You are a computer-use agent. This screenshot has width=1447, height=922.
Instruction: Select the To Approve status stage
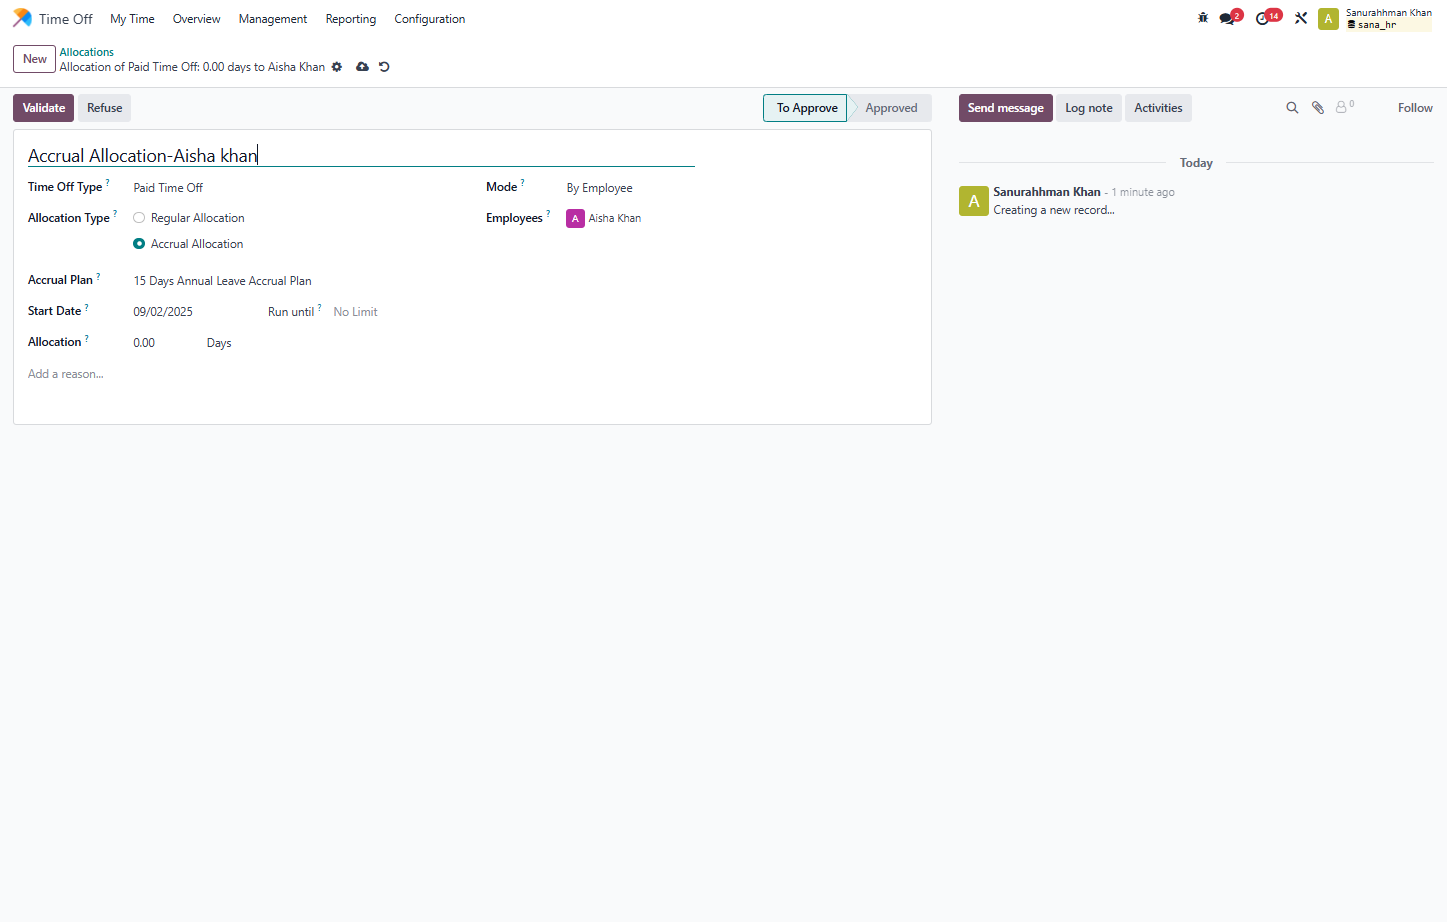pos(806,108)
